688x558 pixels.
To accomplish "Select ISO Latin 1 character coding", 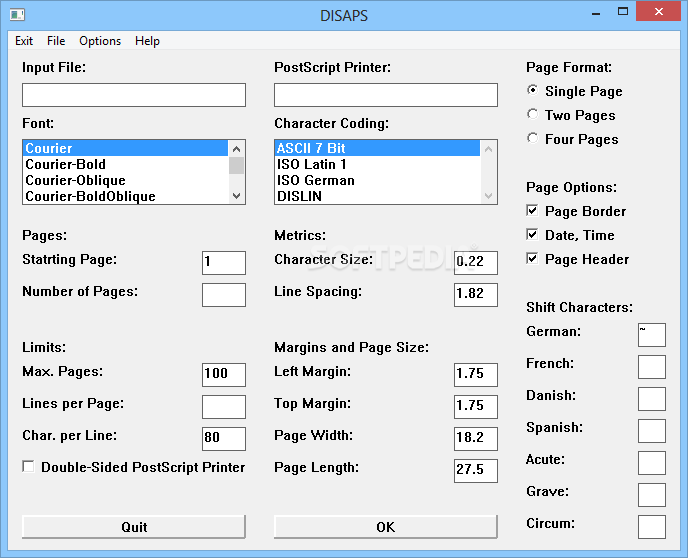I will pos(377,164).
